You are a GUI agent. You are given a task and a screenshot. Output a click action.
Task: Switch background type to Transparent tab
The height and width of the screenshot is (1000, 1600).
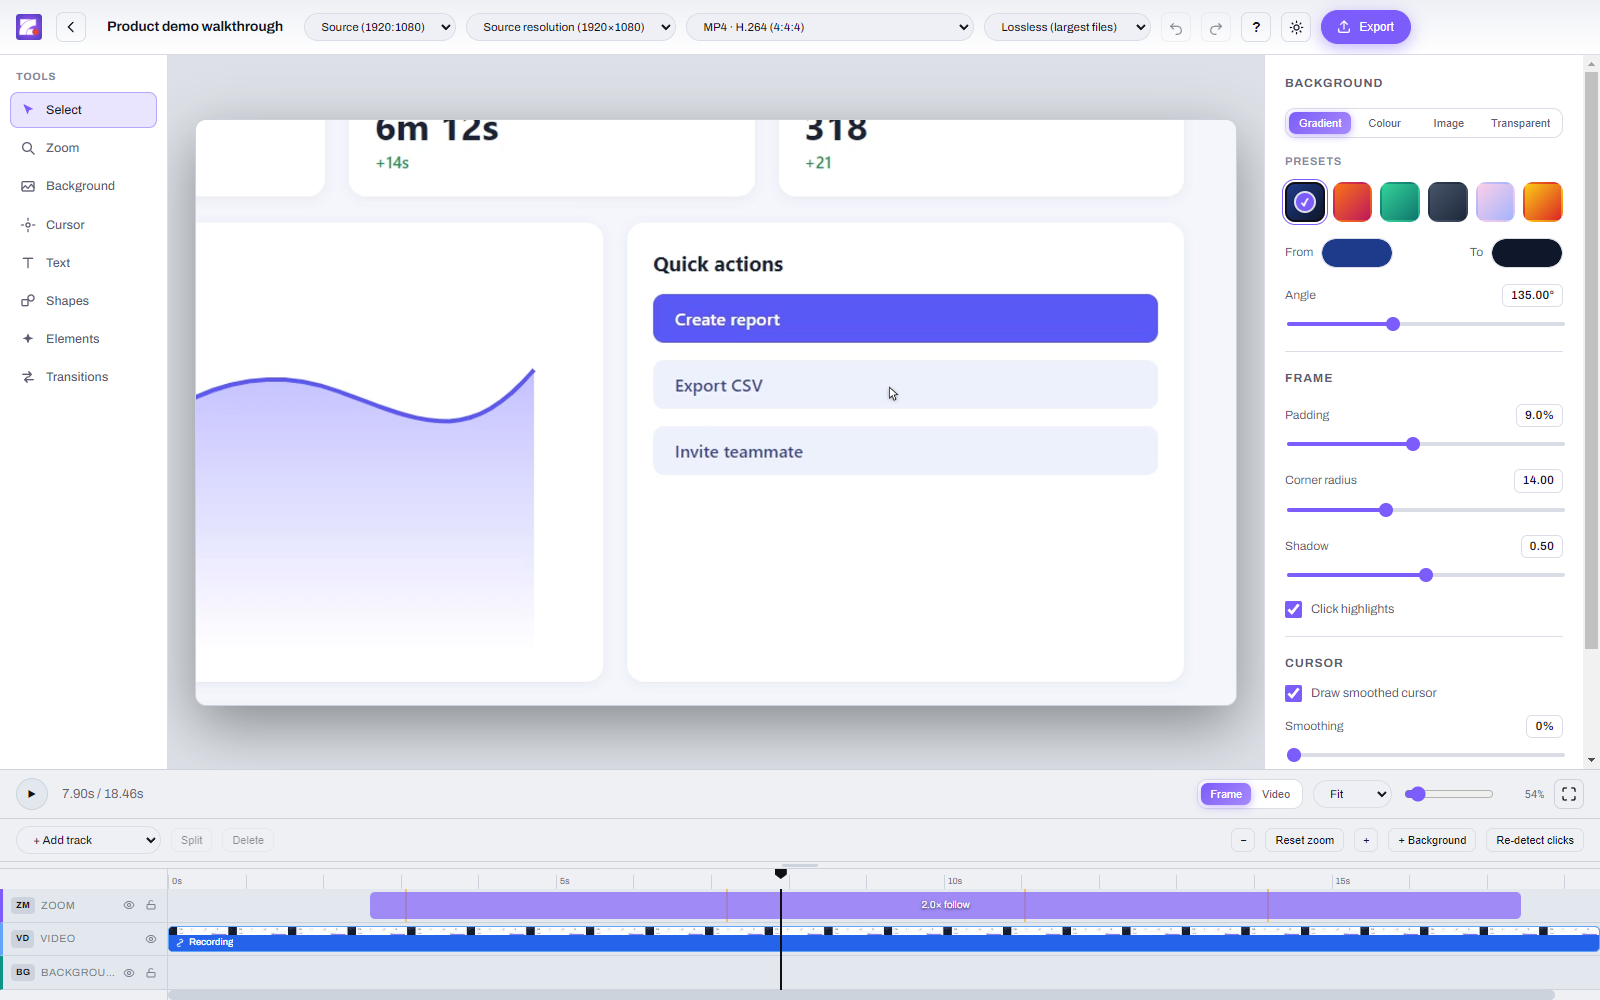tap(1520, 123)
